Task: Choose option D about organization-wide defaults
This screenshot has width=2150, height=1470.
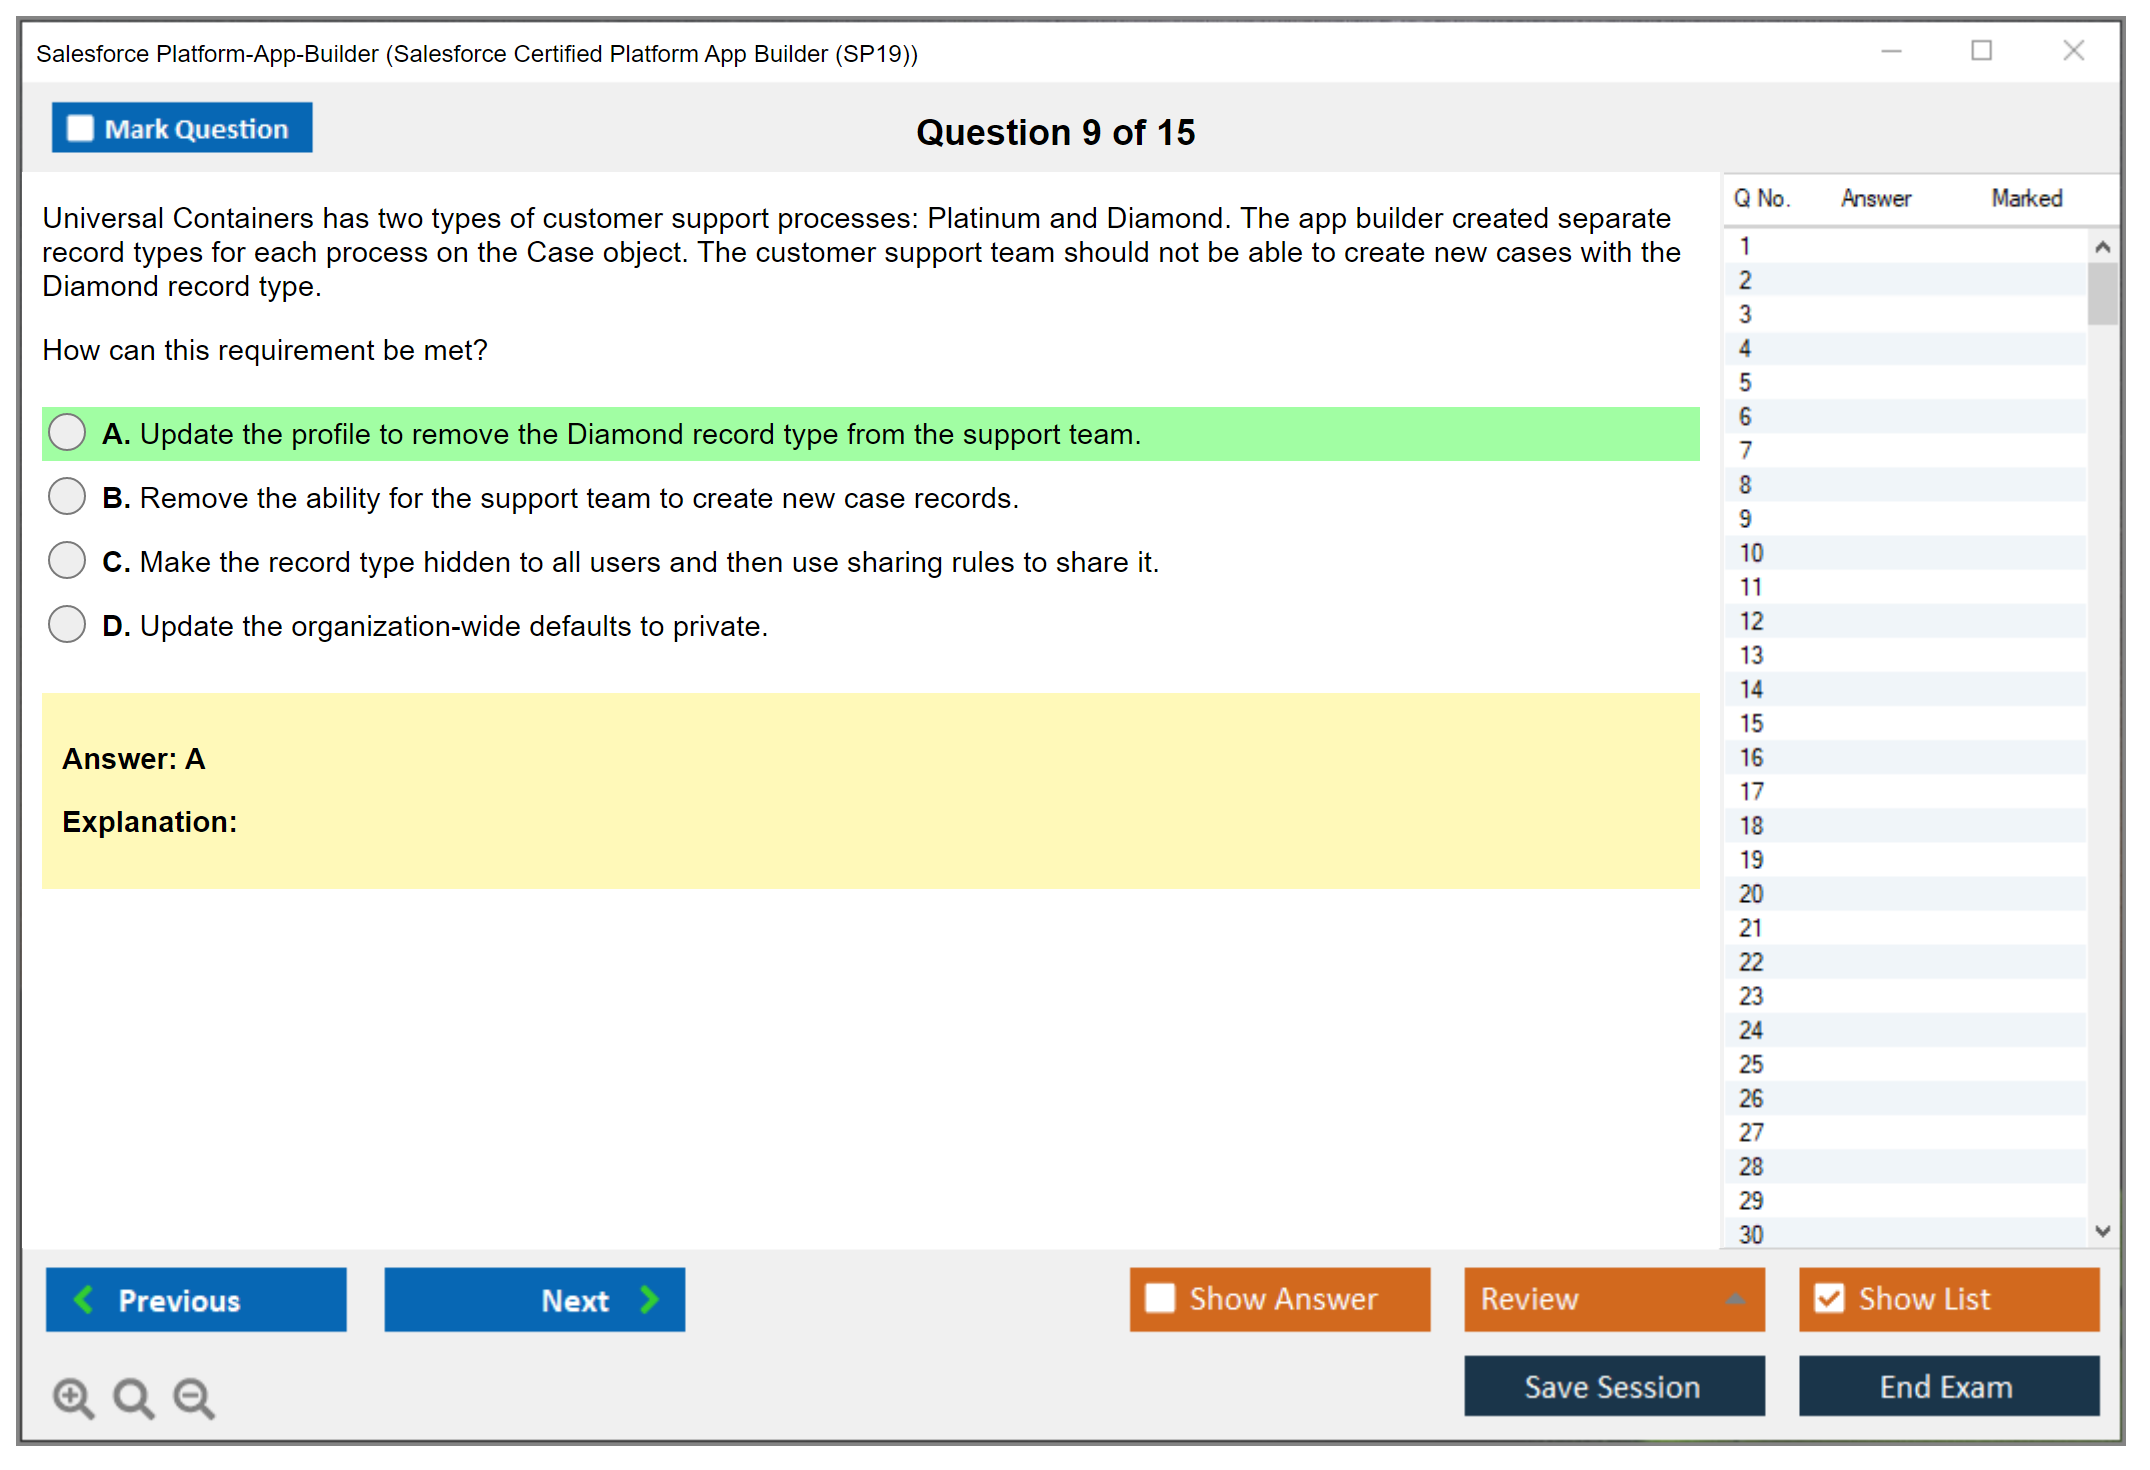Action: [67, 624]
